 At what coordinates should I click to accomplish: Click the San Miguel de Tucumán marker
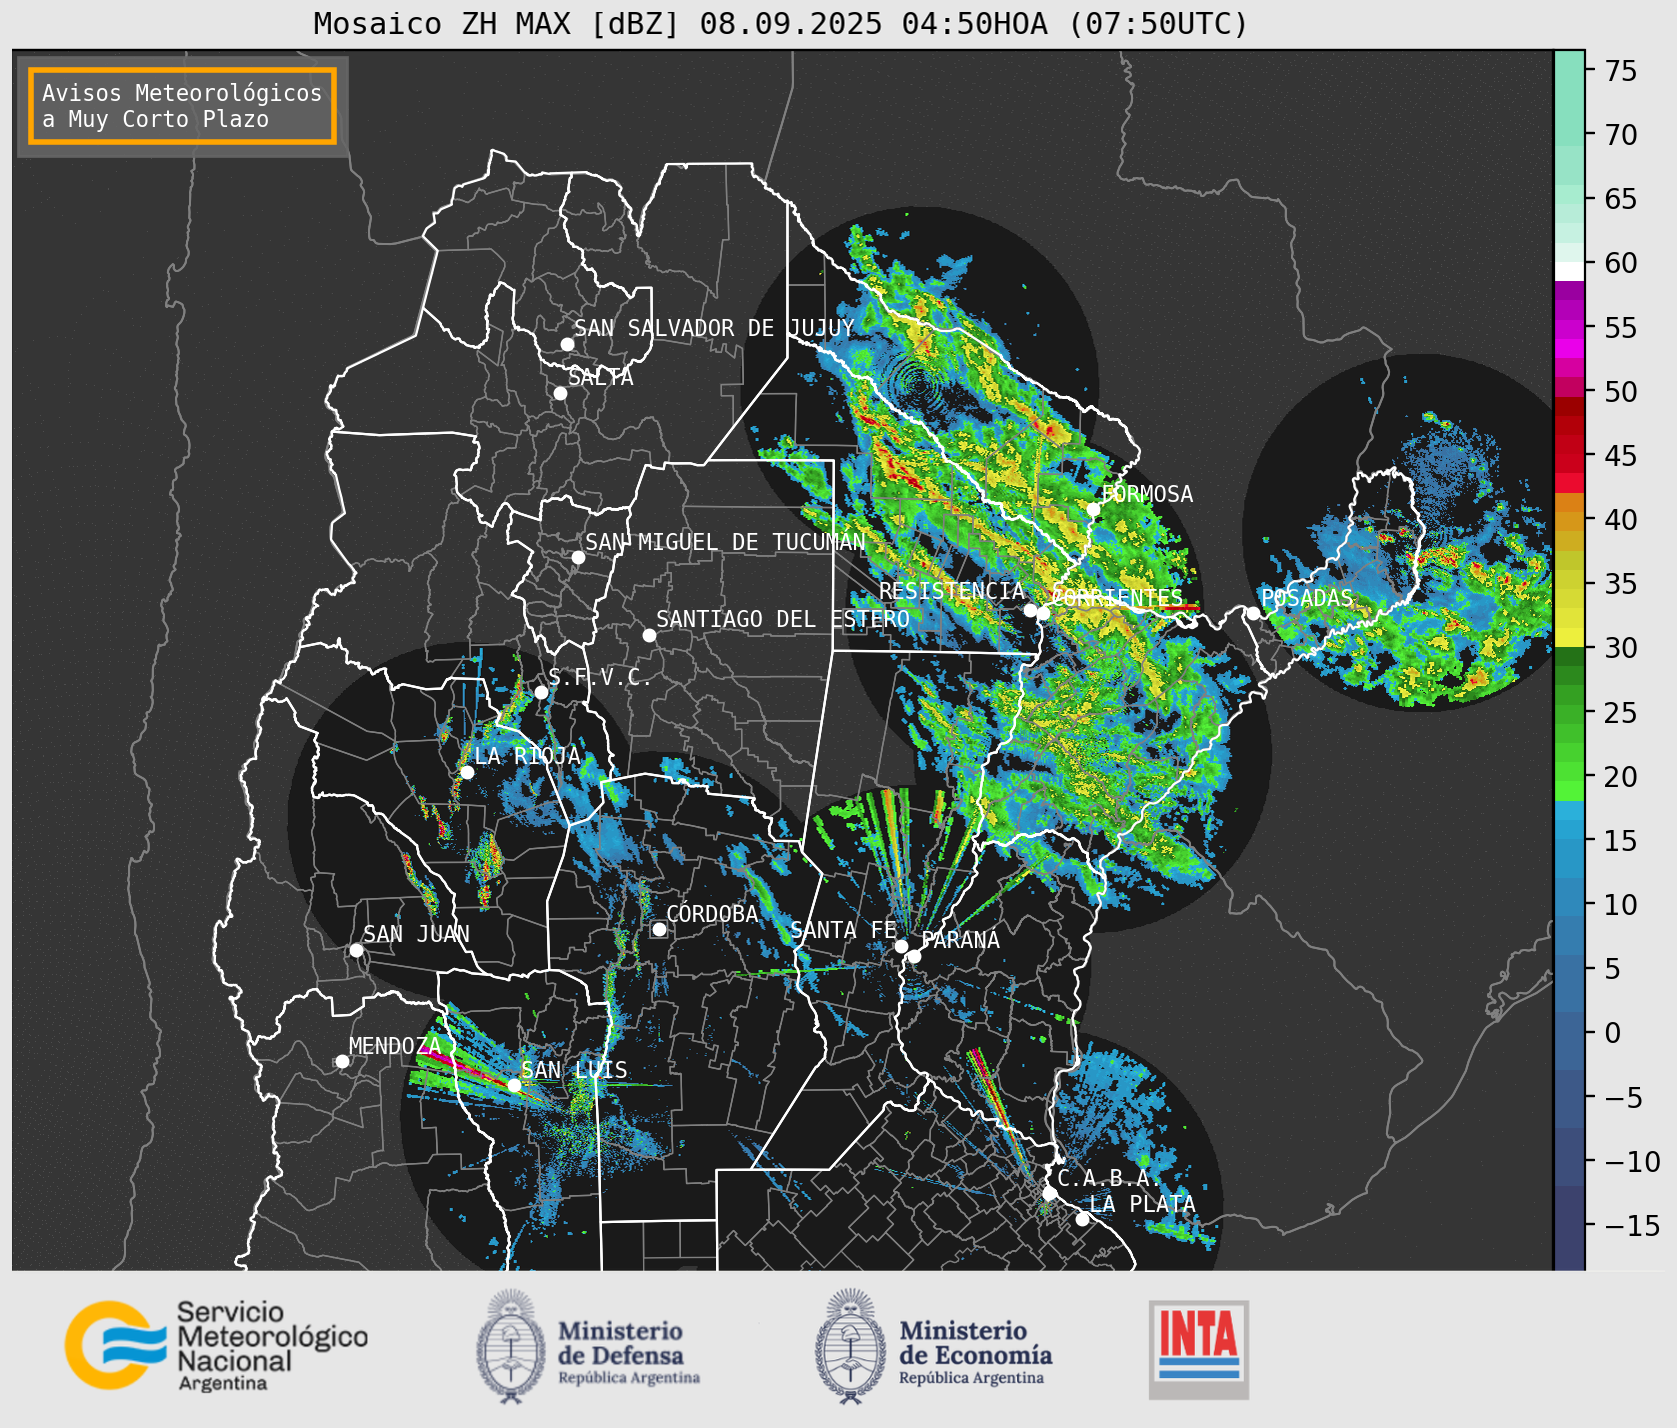[x=578, y=557]
